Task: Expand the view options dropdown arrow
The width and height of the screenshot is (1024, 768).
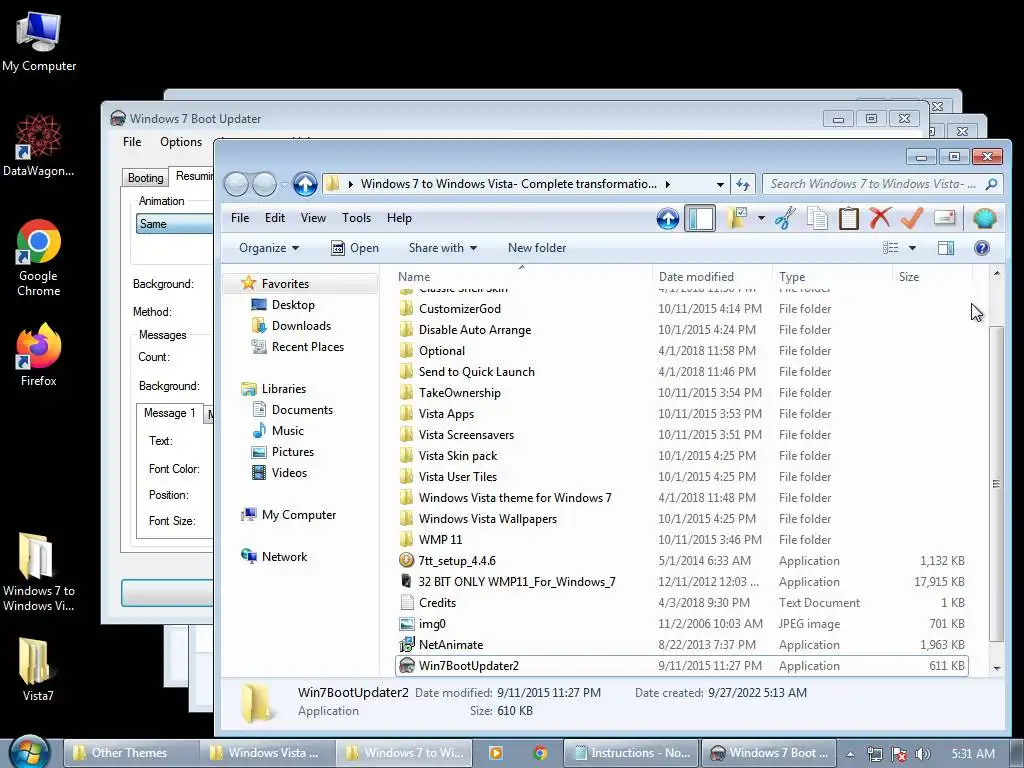Action: 912,248
